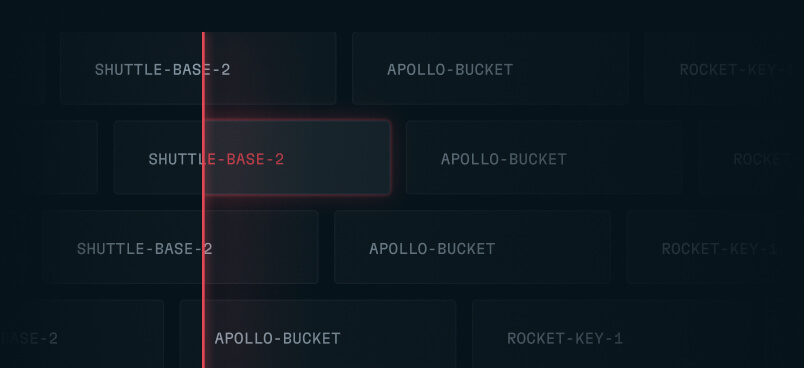Click the red-colored E-BASE-2 text
This screenshot has width=804, height=368.
click(245, 159)
